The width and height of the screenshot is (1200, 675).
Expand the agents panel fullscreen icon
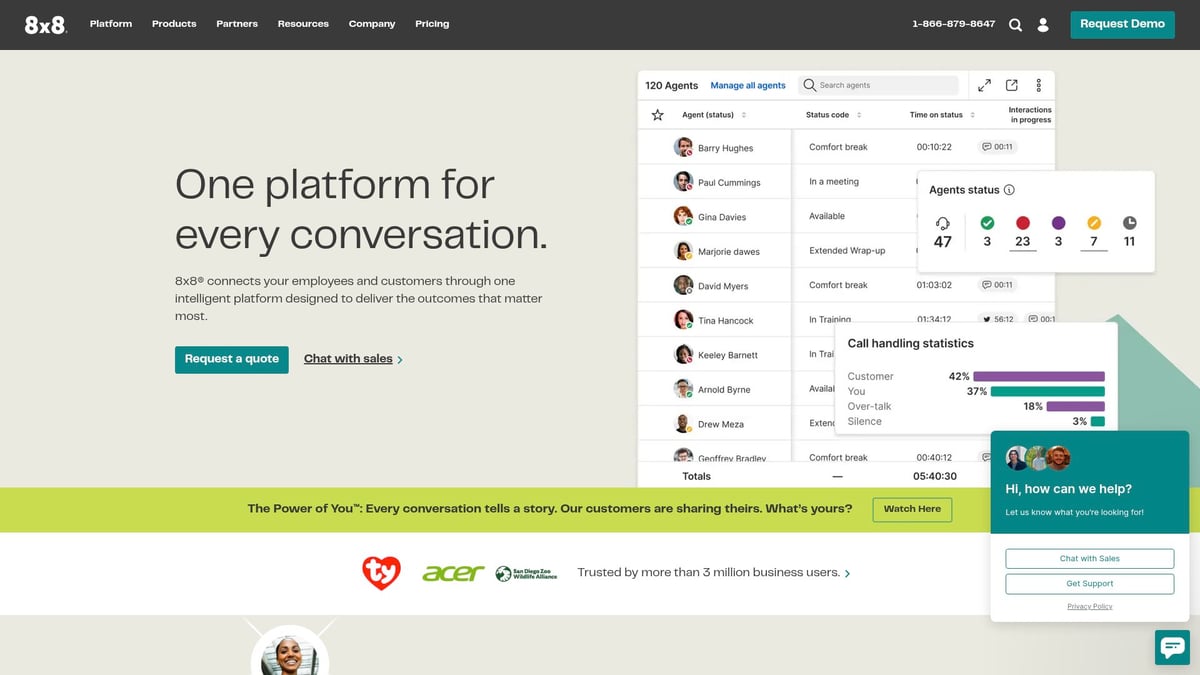tap(984, 86)
